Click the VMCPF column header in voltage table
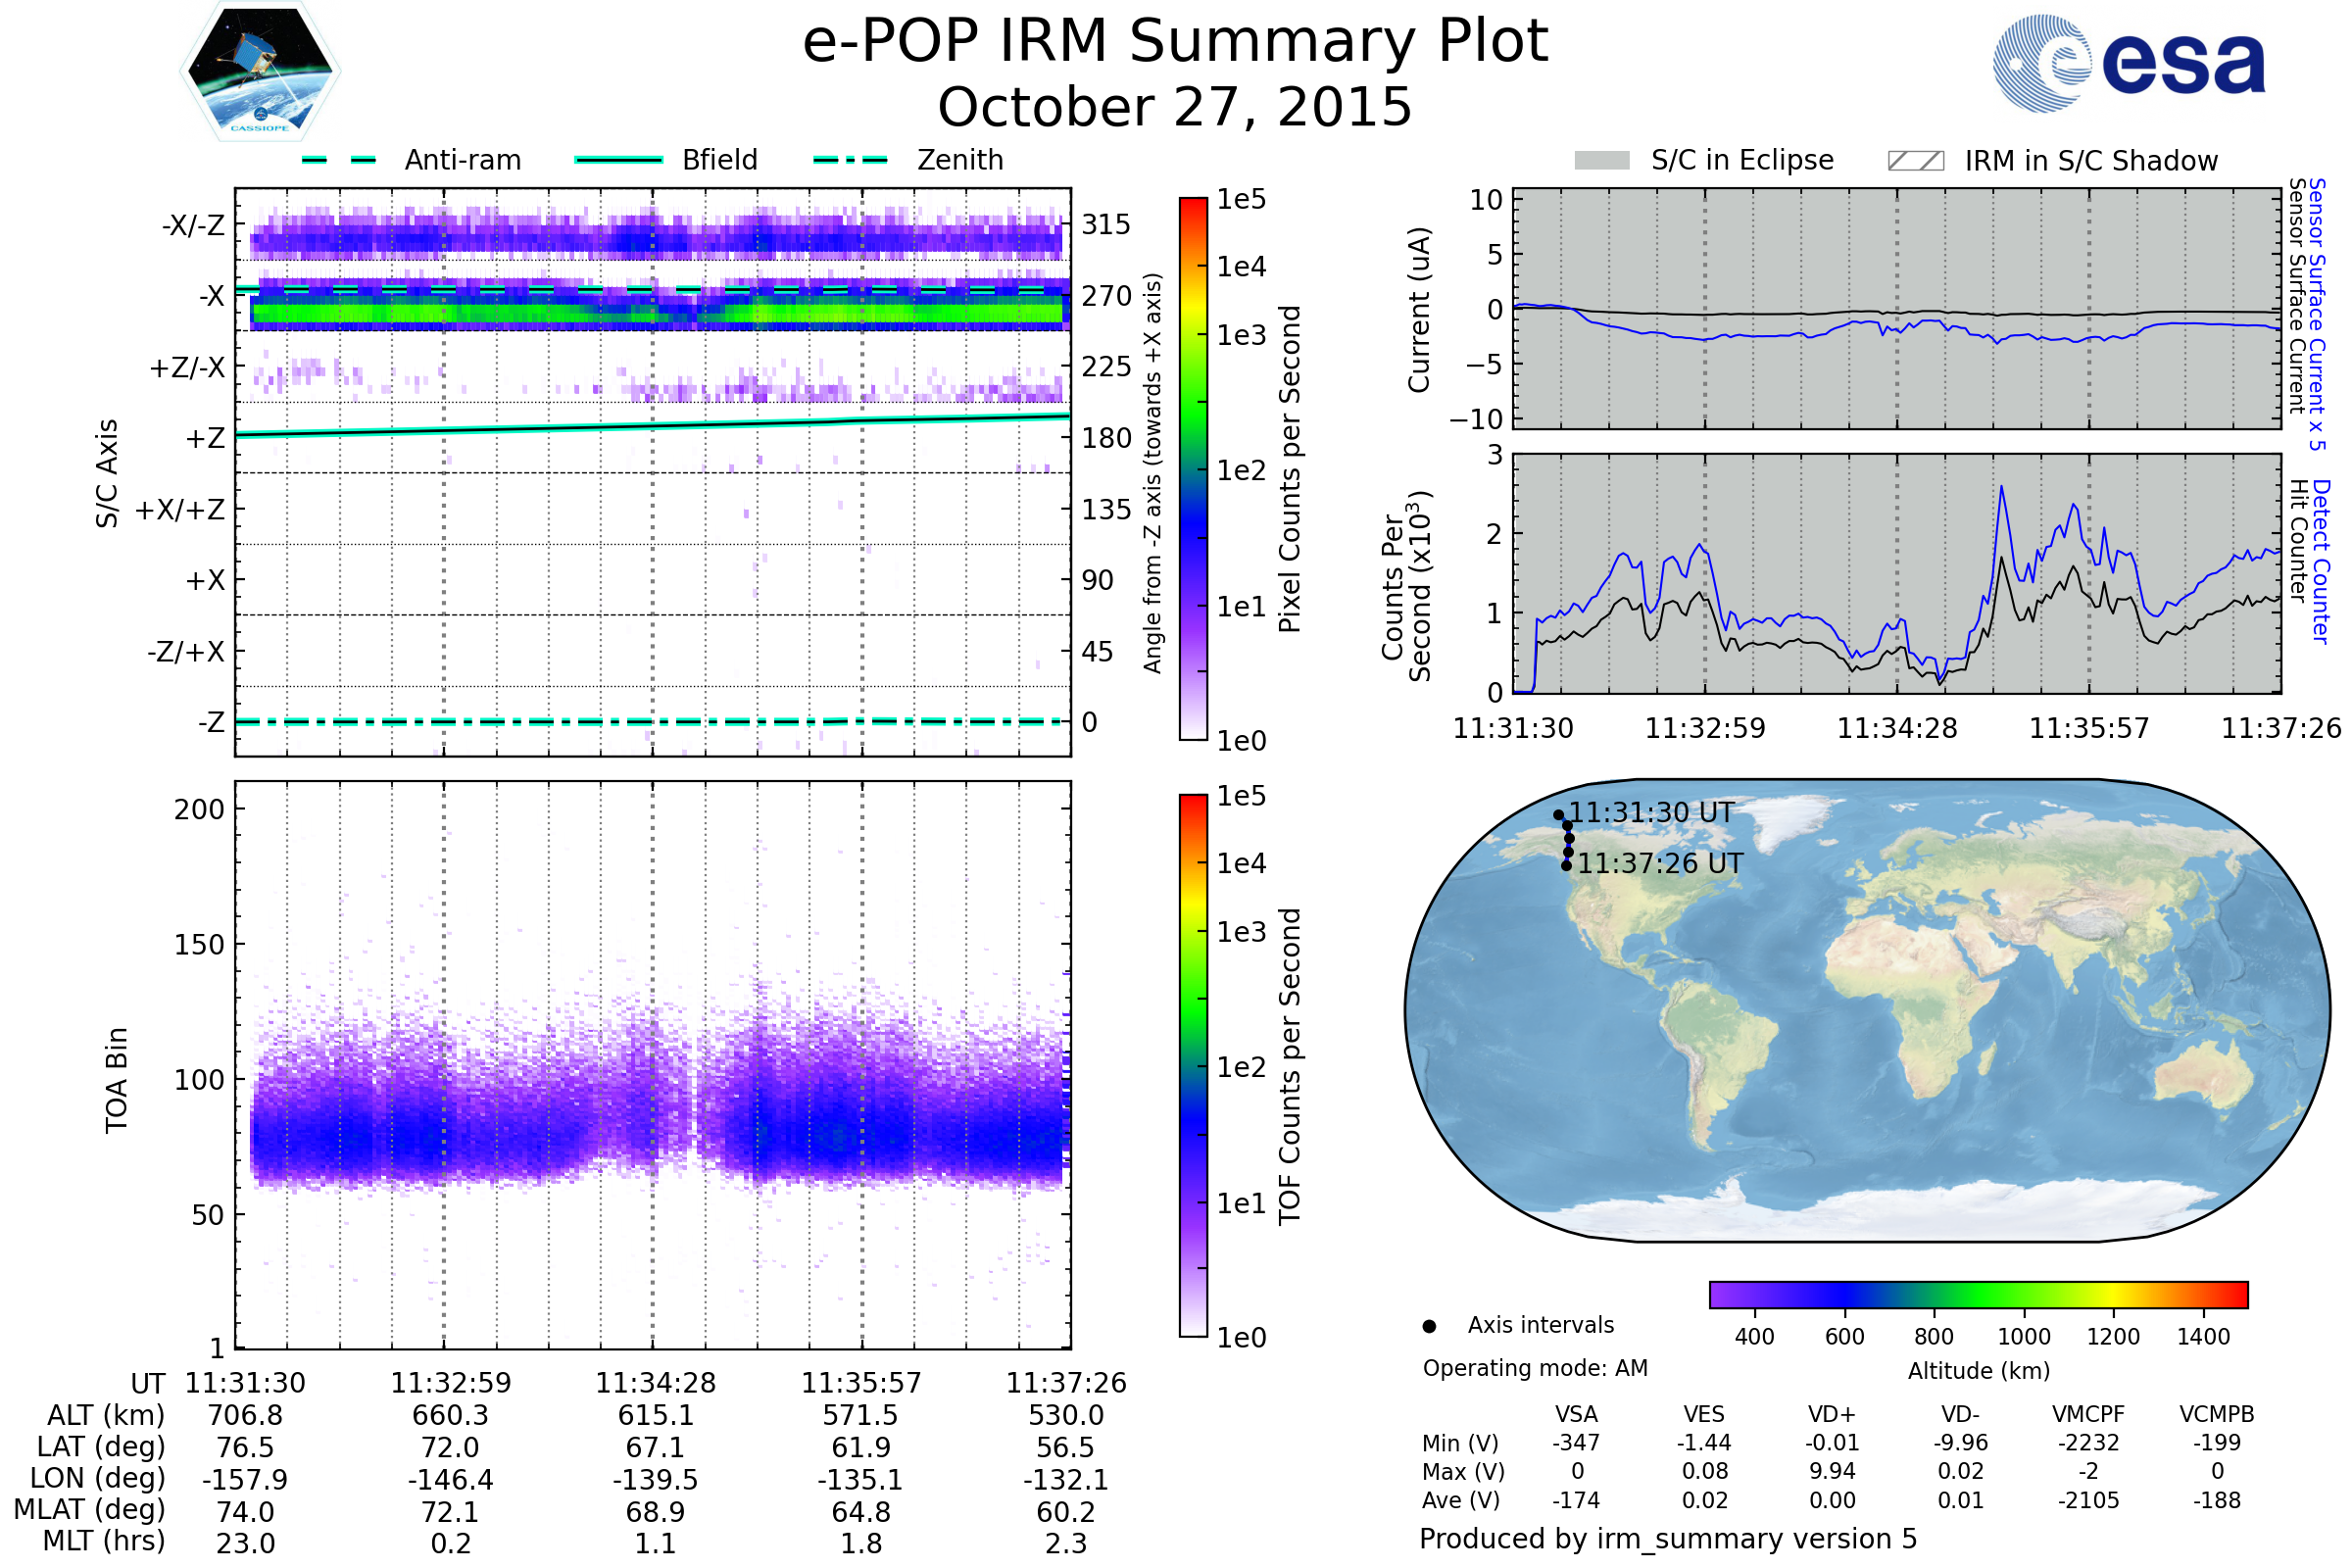 click(2088, 1414)
